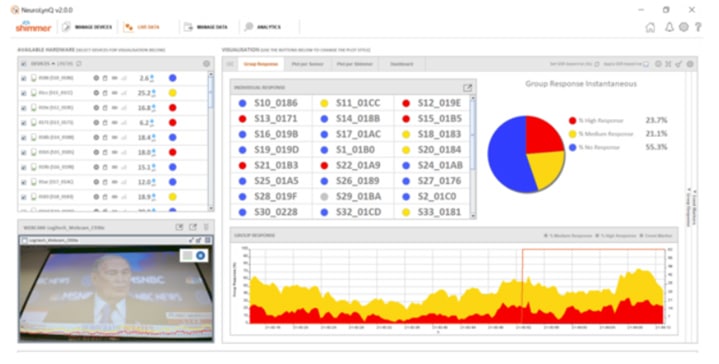Viewport: 719px width, 364px height.
Task: Uncheck the device checkbox in the 6.2 row
Action: pyautogui.click(x=23, y=122)
